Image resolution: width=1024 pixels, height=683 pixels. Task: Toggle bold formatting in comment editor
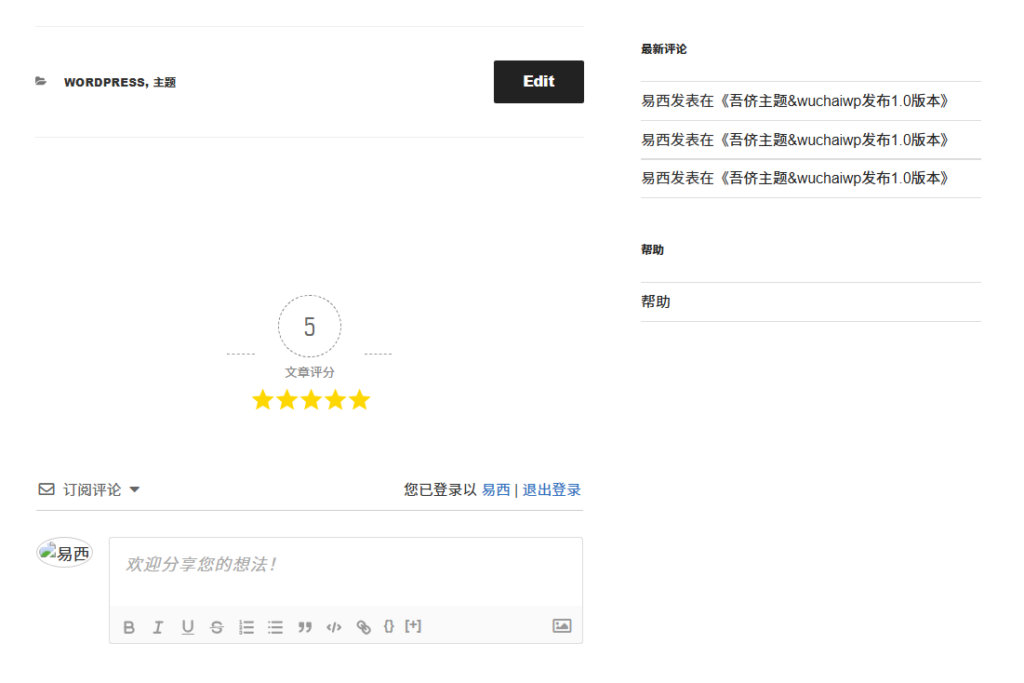(x=129, y=627)
